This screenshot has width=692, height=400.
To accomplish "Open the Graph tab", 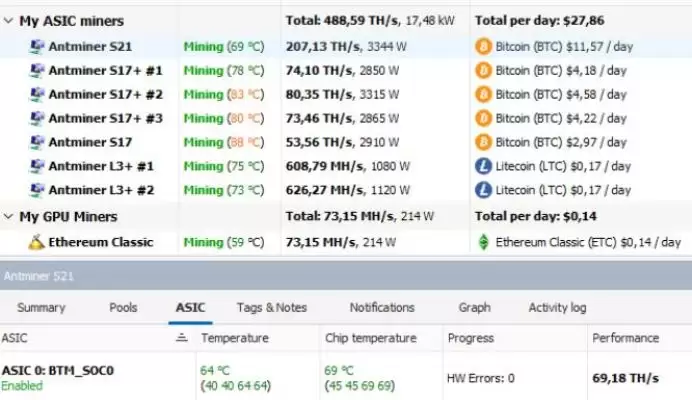I will (x=474, y=308).
